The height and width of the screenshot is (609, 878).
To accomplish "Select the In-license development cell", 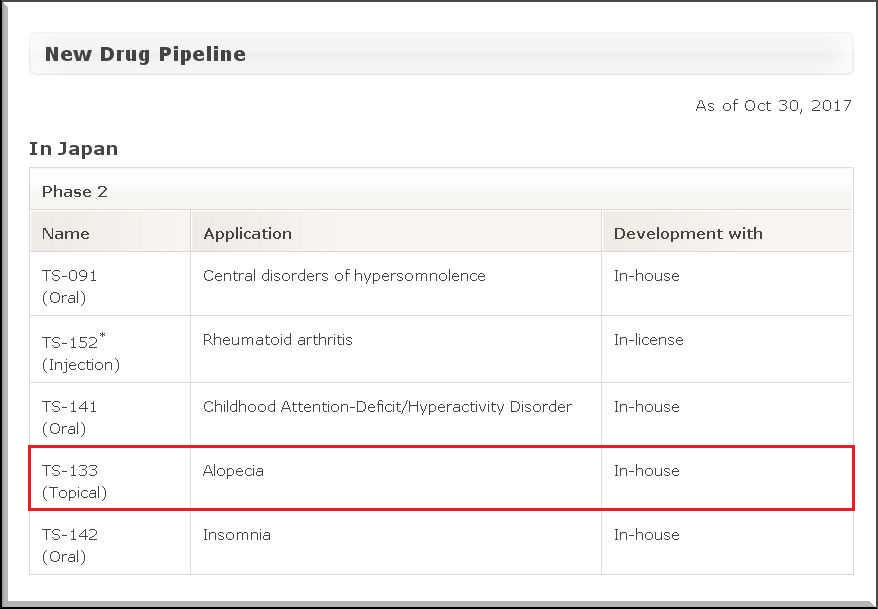I will [x=648, y=339].
